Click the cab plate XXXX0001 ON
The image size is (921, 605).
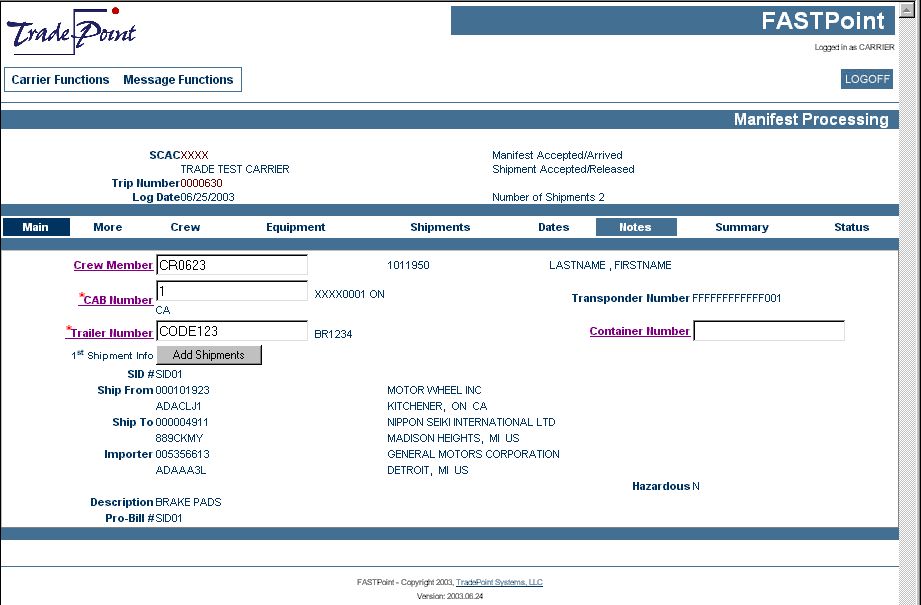(349, 294)
